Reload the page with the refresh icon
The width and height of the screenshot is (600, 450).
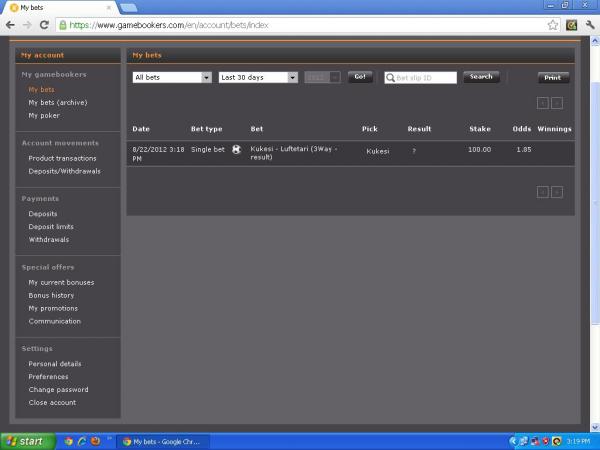click(x=45, y=24)
